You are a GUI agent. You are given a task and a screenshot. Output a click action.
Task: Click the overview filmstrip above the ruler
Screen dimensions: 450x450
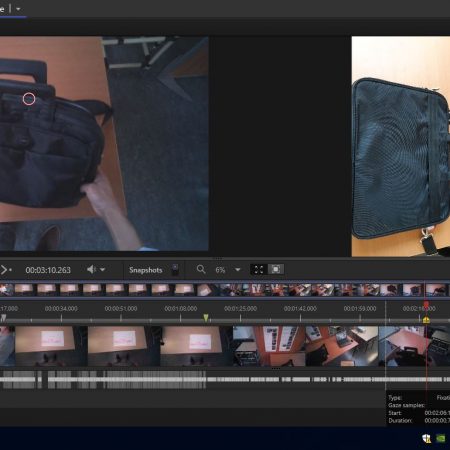225,290
